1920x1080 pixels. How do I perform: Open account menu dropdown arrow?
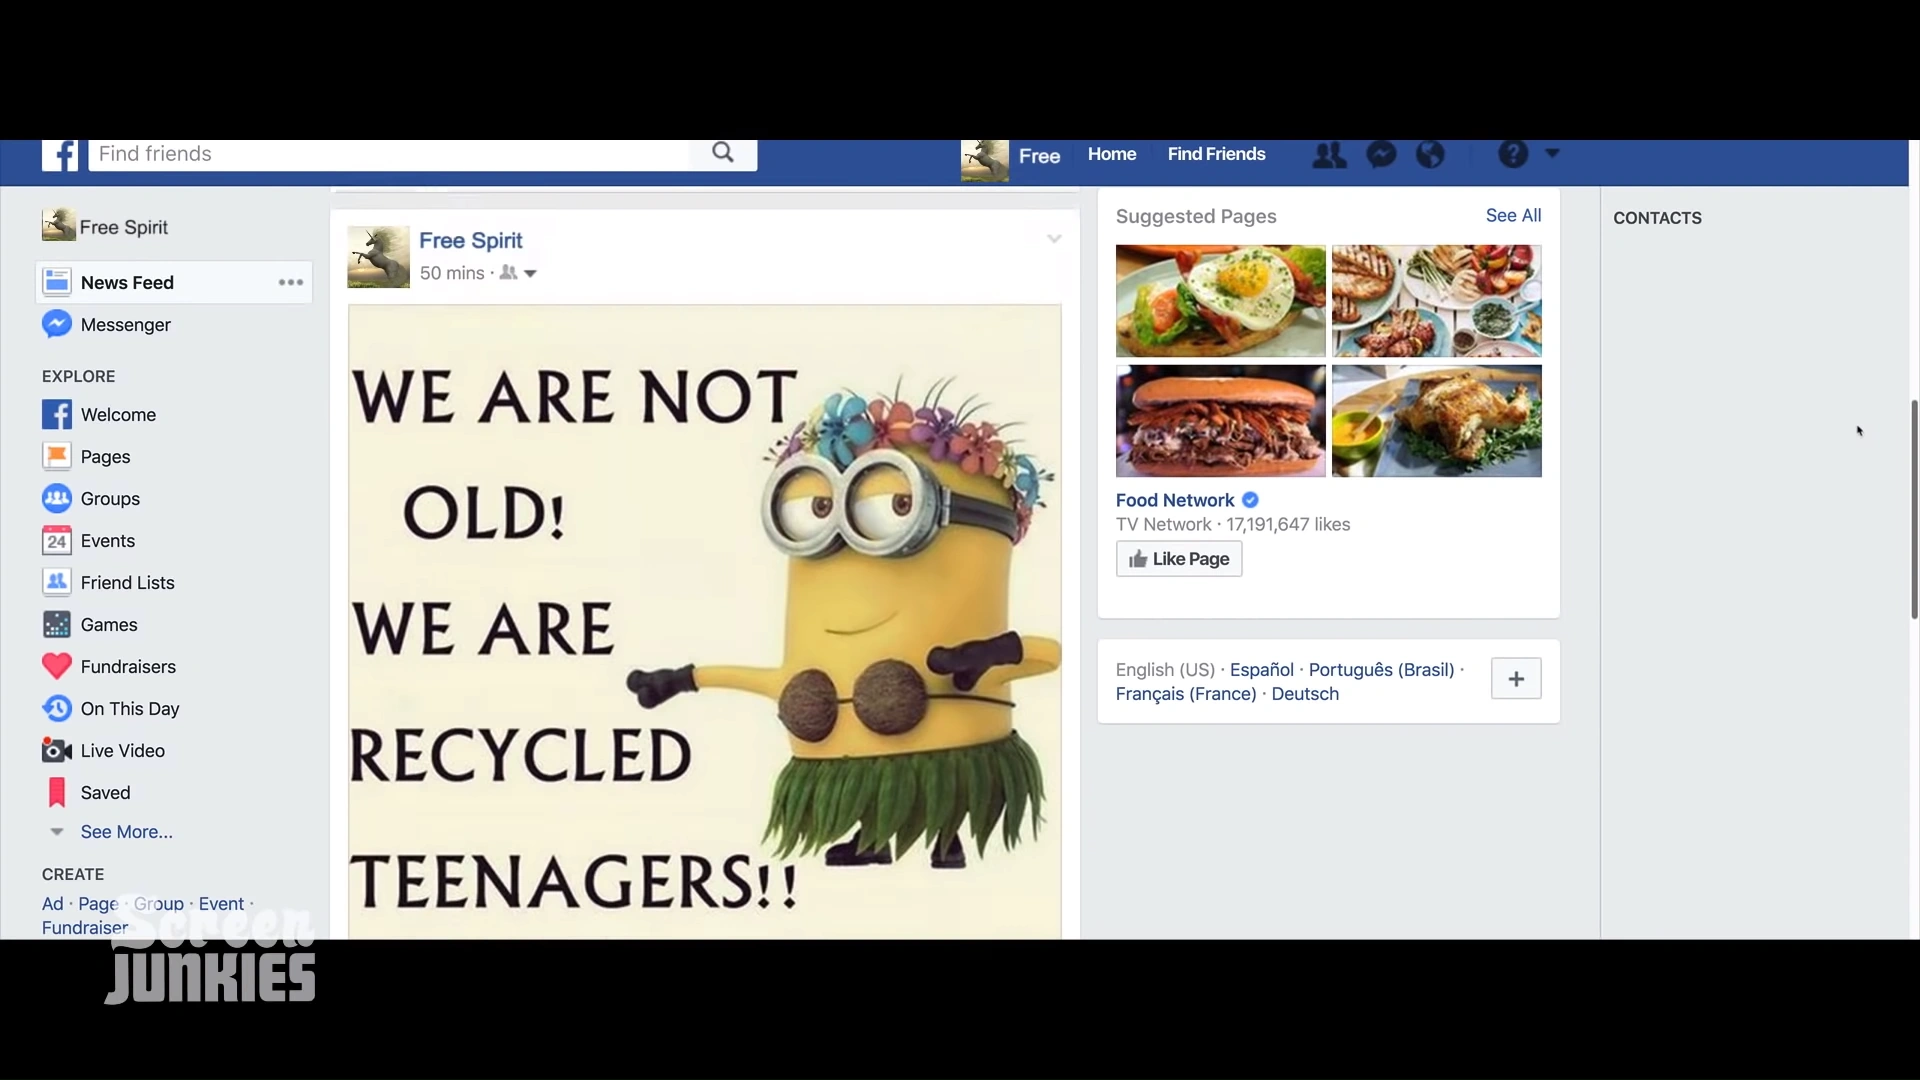1552,154
